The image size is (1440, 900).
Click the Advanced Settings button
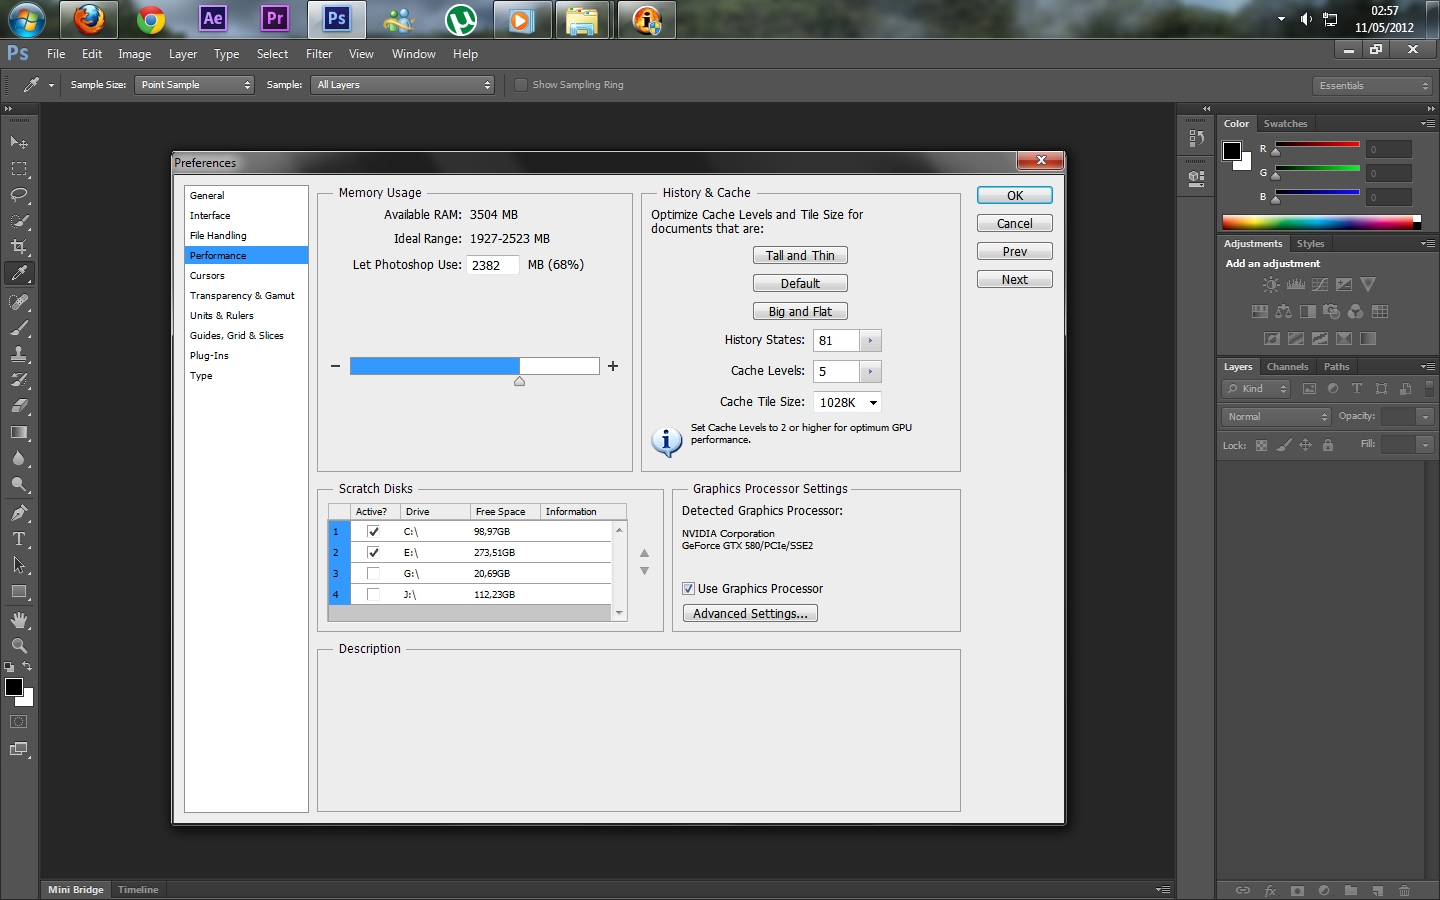coord(750,614)
